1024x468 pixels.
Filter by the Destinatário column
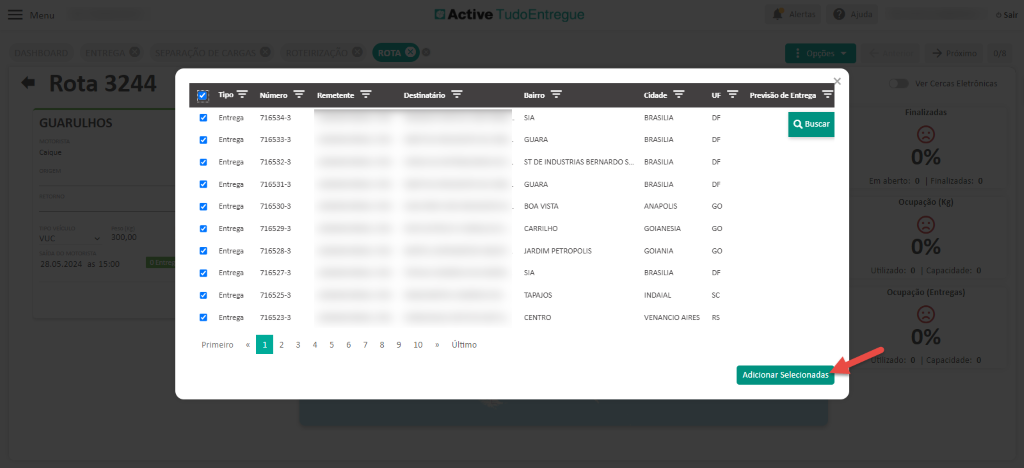(x=457, y=95)
